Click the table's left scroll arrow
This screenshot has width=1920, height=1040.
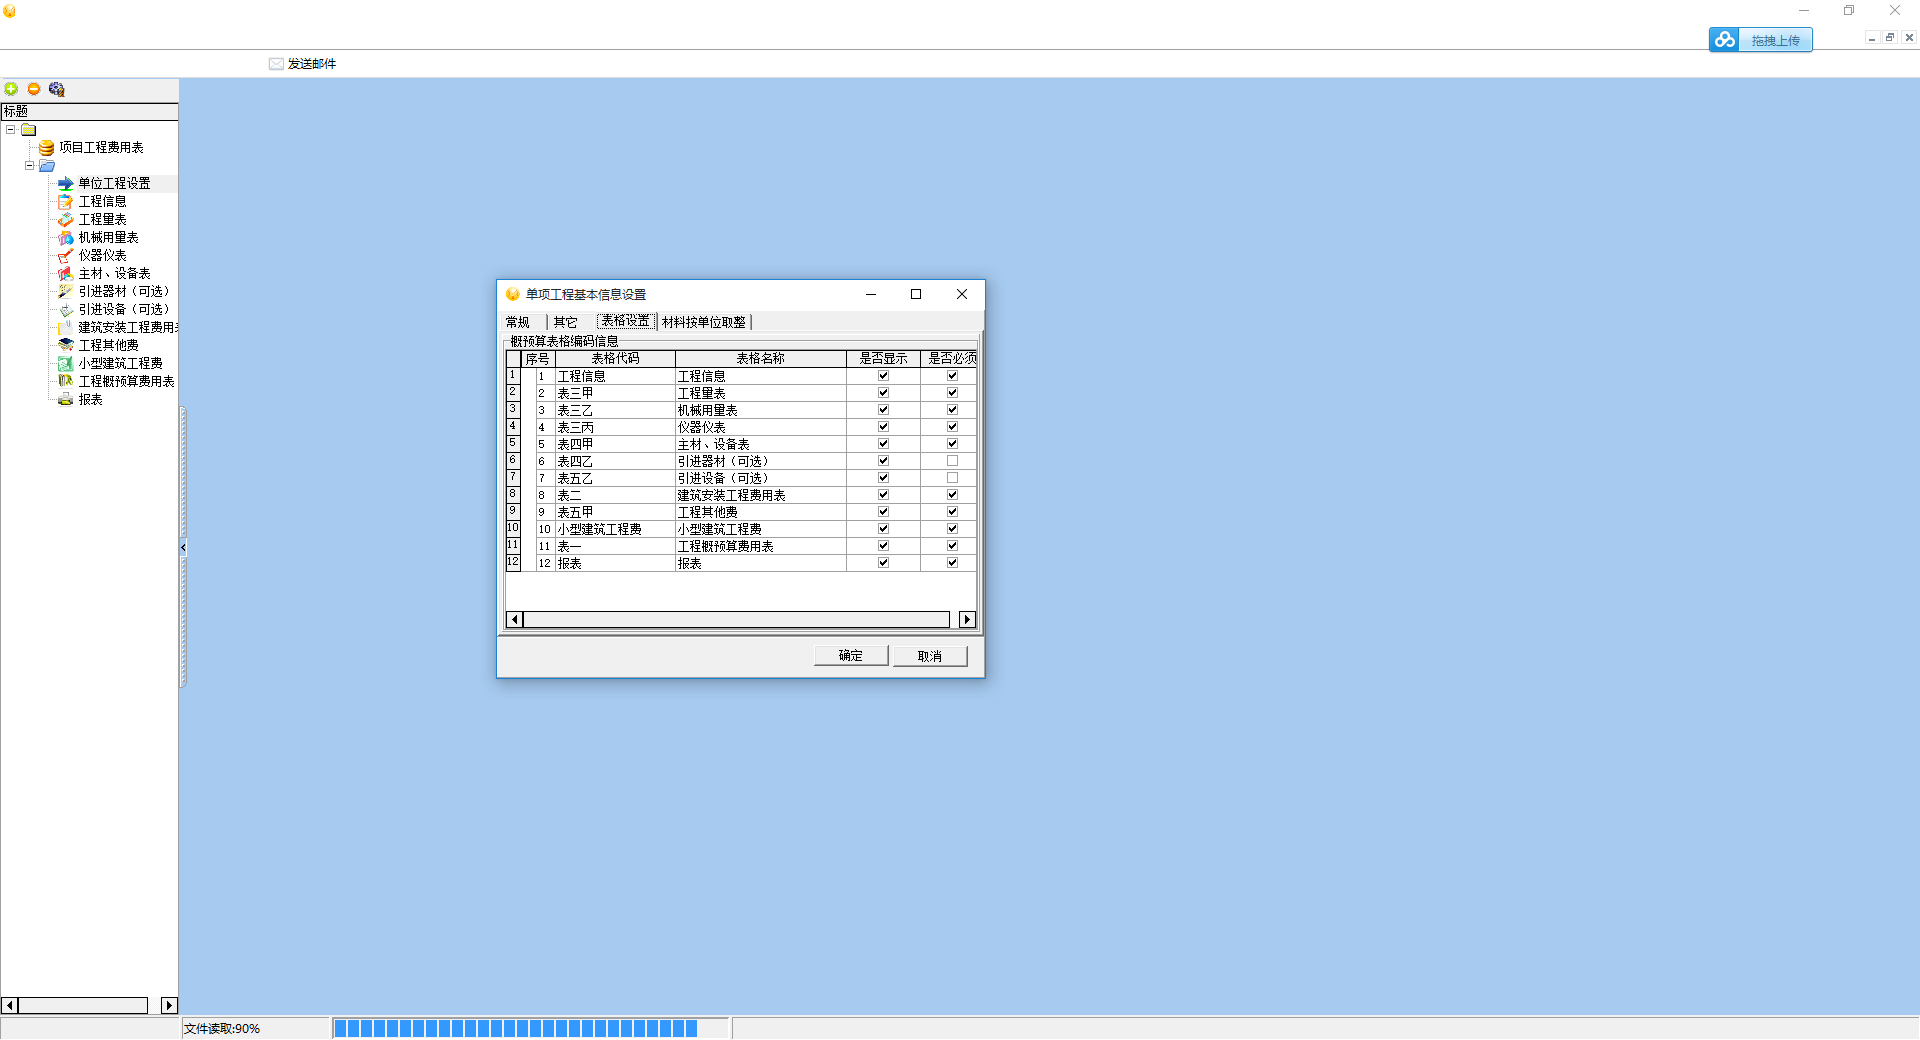(515, 620)
